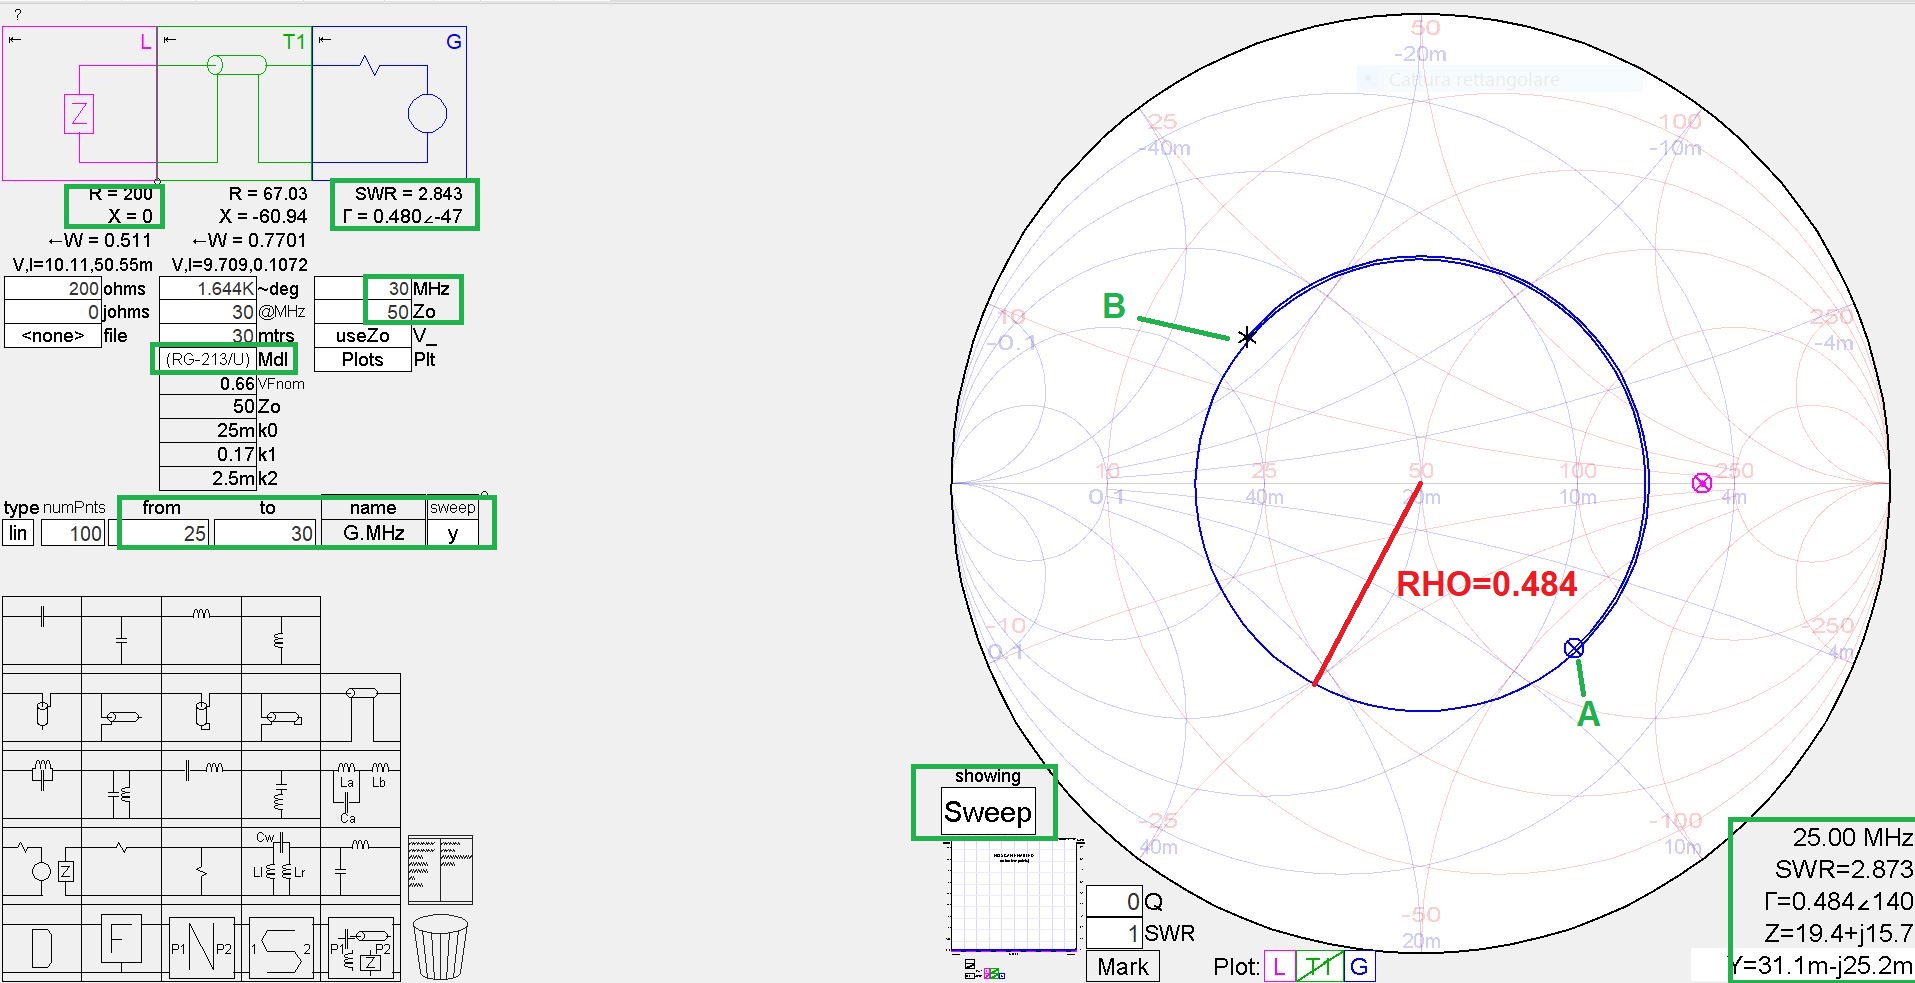
Task: Edit the sweep to 30 field
Action: point(265,533)
